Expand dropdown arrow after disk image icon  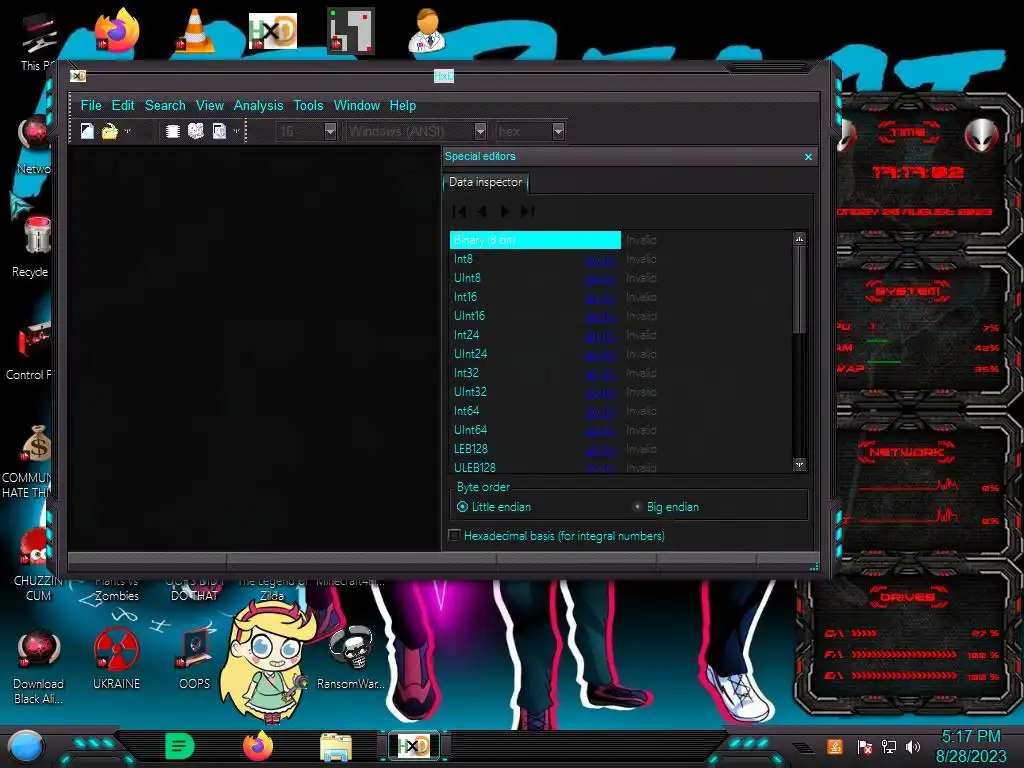coord(236,131)
